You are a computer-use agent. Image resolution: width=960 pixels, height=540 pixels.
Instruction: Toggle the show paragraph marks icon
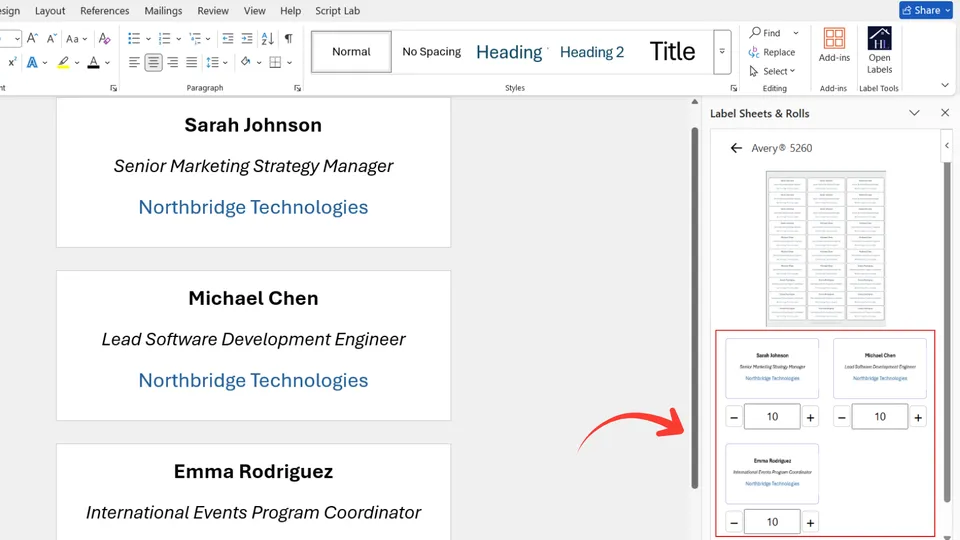[x=288, y=38]
